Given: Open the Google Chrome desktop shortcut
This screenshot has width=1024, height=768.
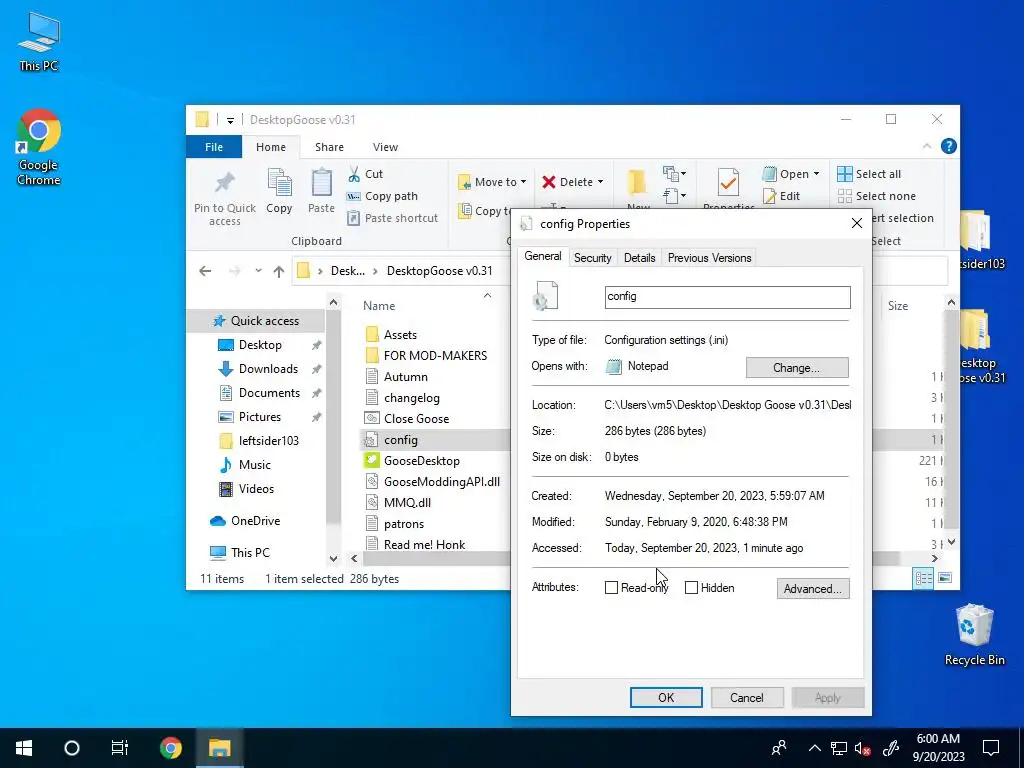Looking at the screenshot, I should pyautogui.click(x=39, y=147).
